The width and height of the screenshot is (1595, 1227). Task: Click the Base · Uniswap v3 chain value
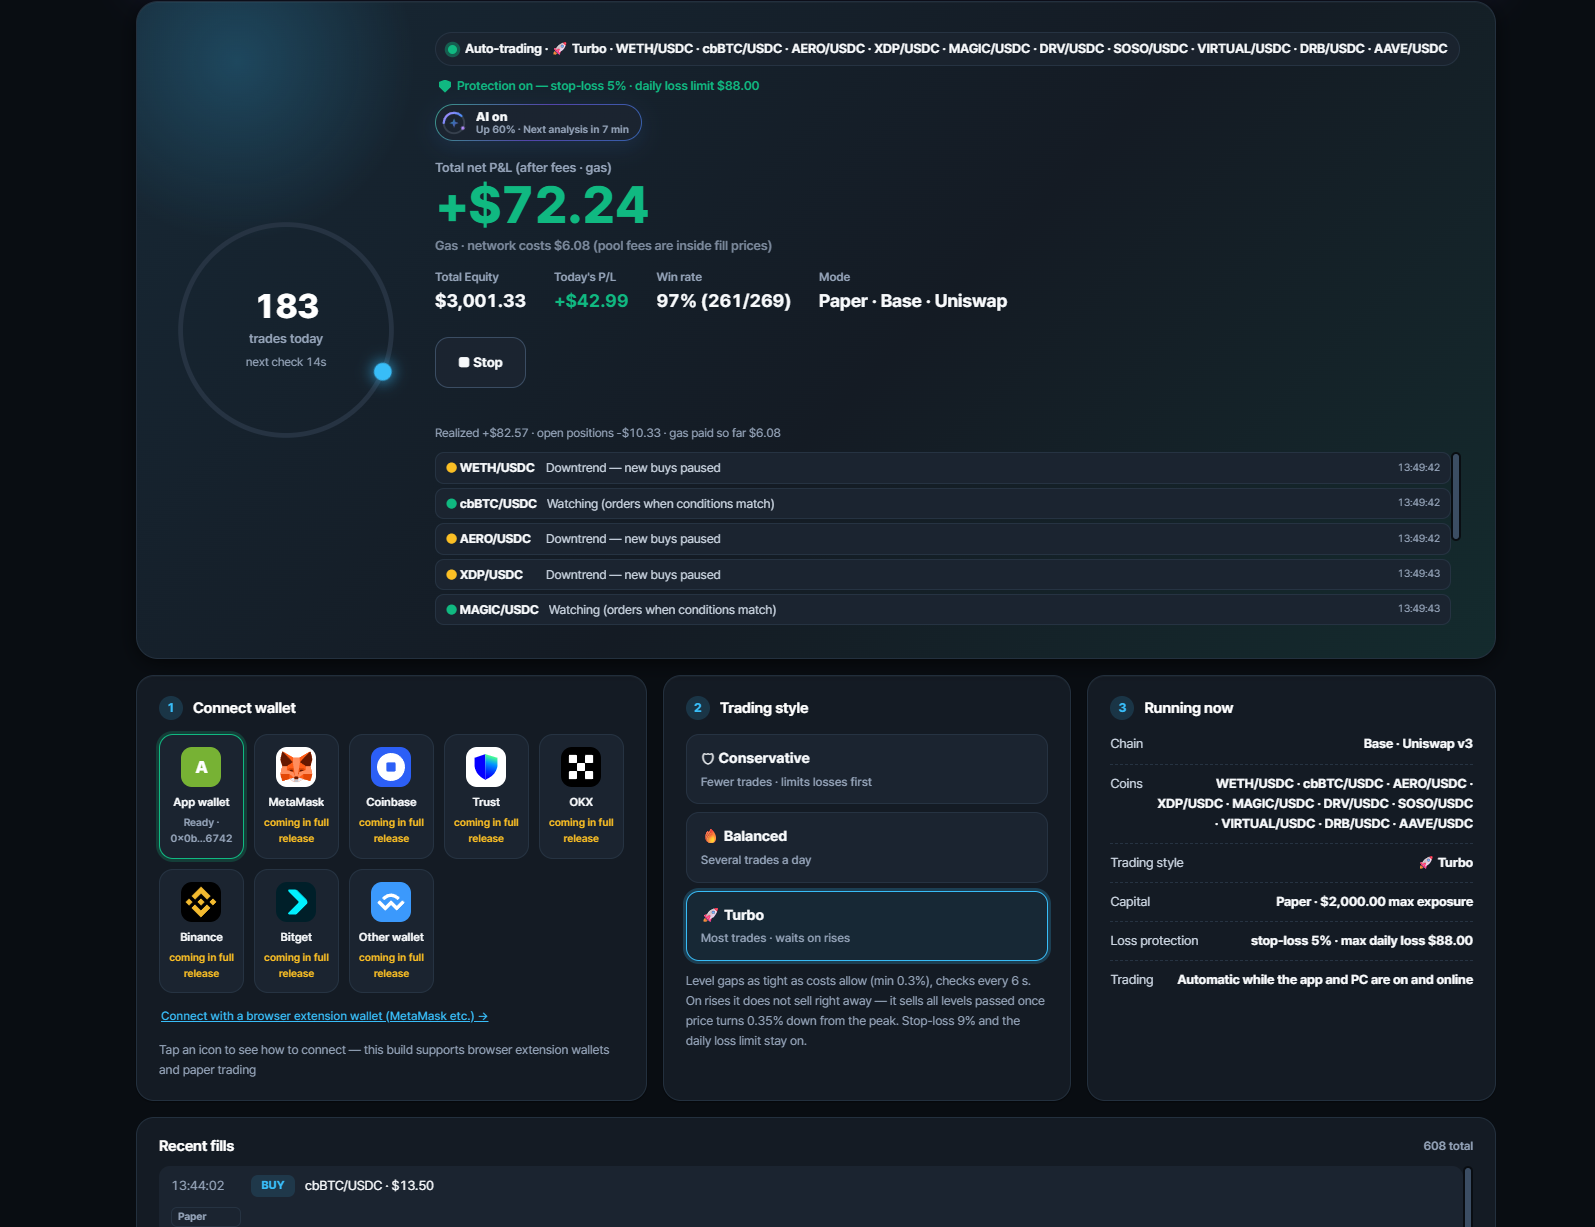pyautogui.click(x=1418, y=744)
